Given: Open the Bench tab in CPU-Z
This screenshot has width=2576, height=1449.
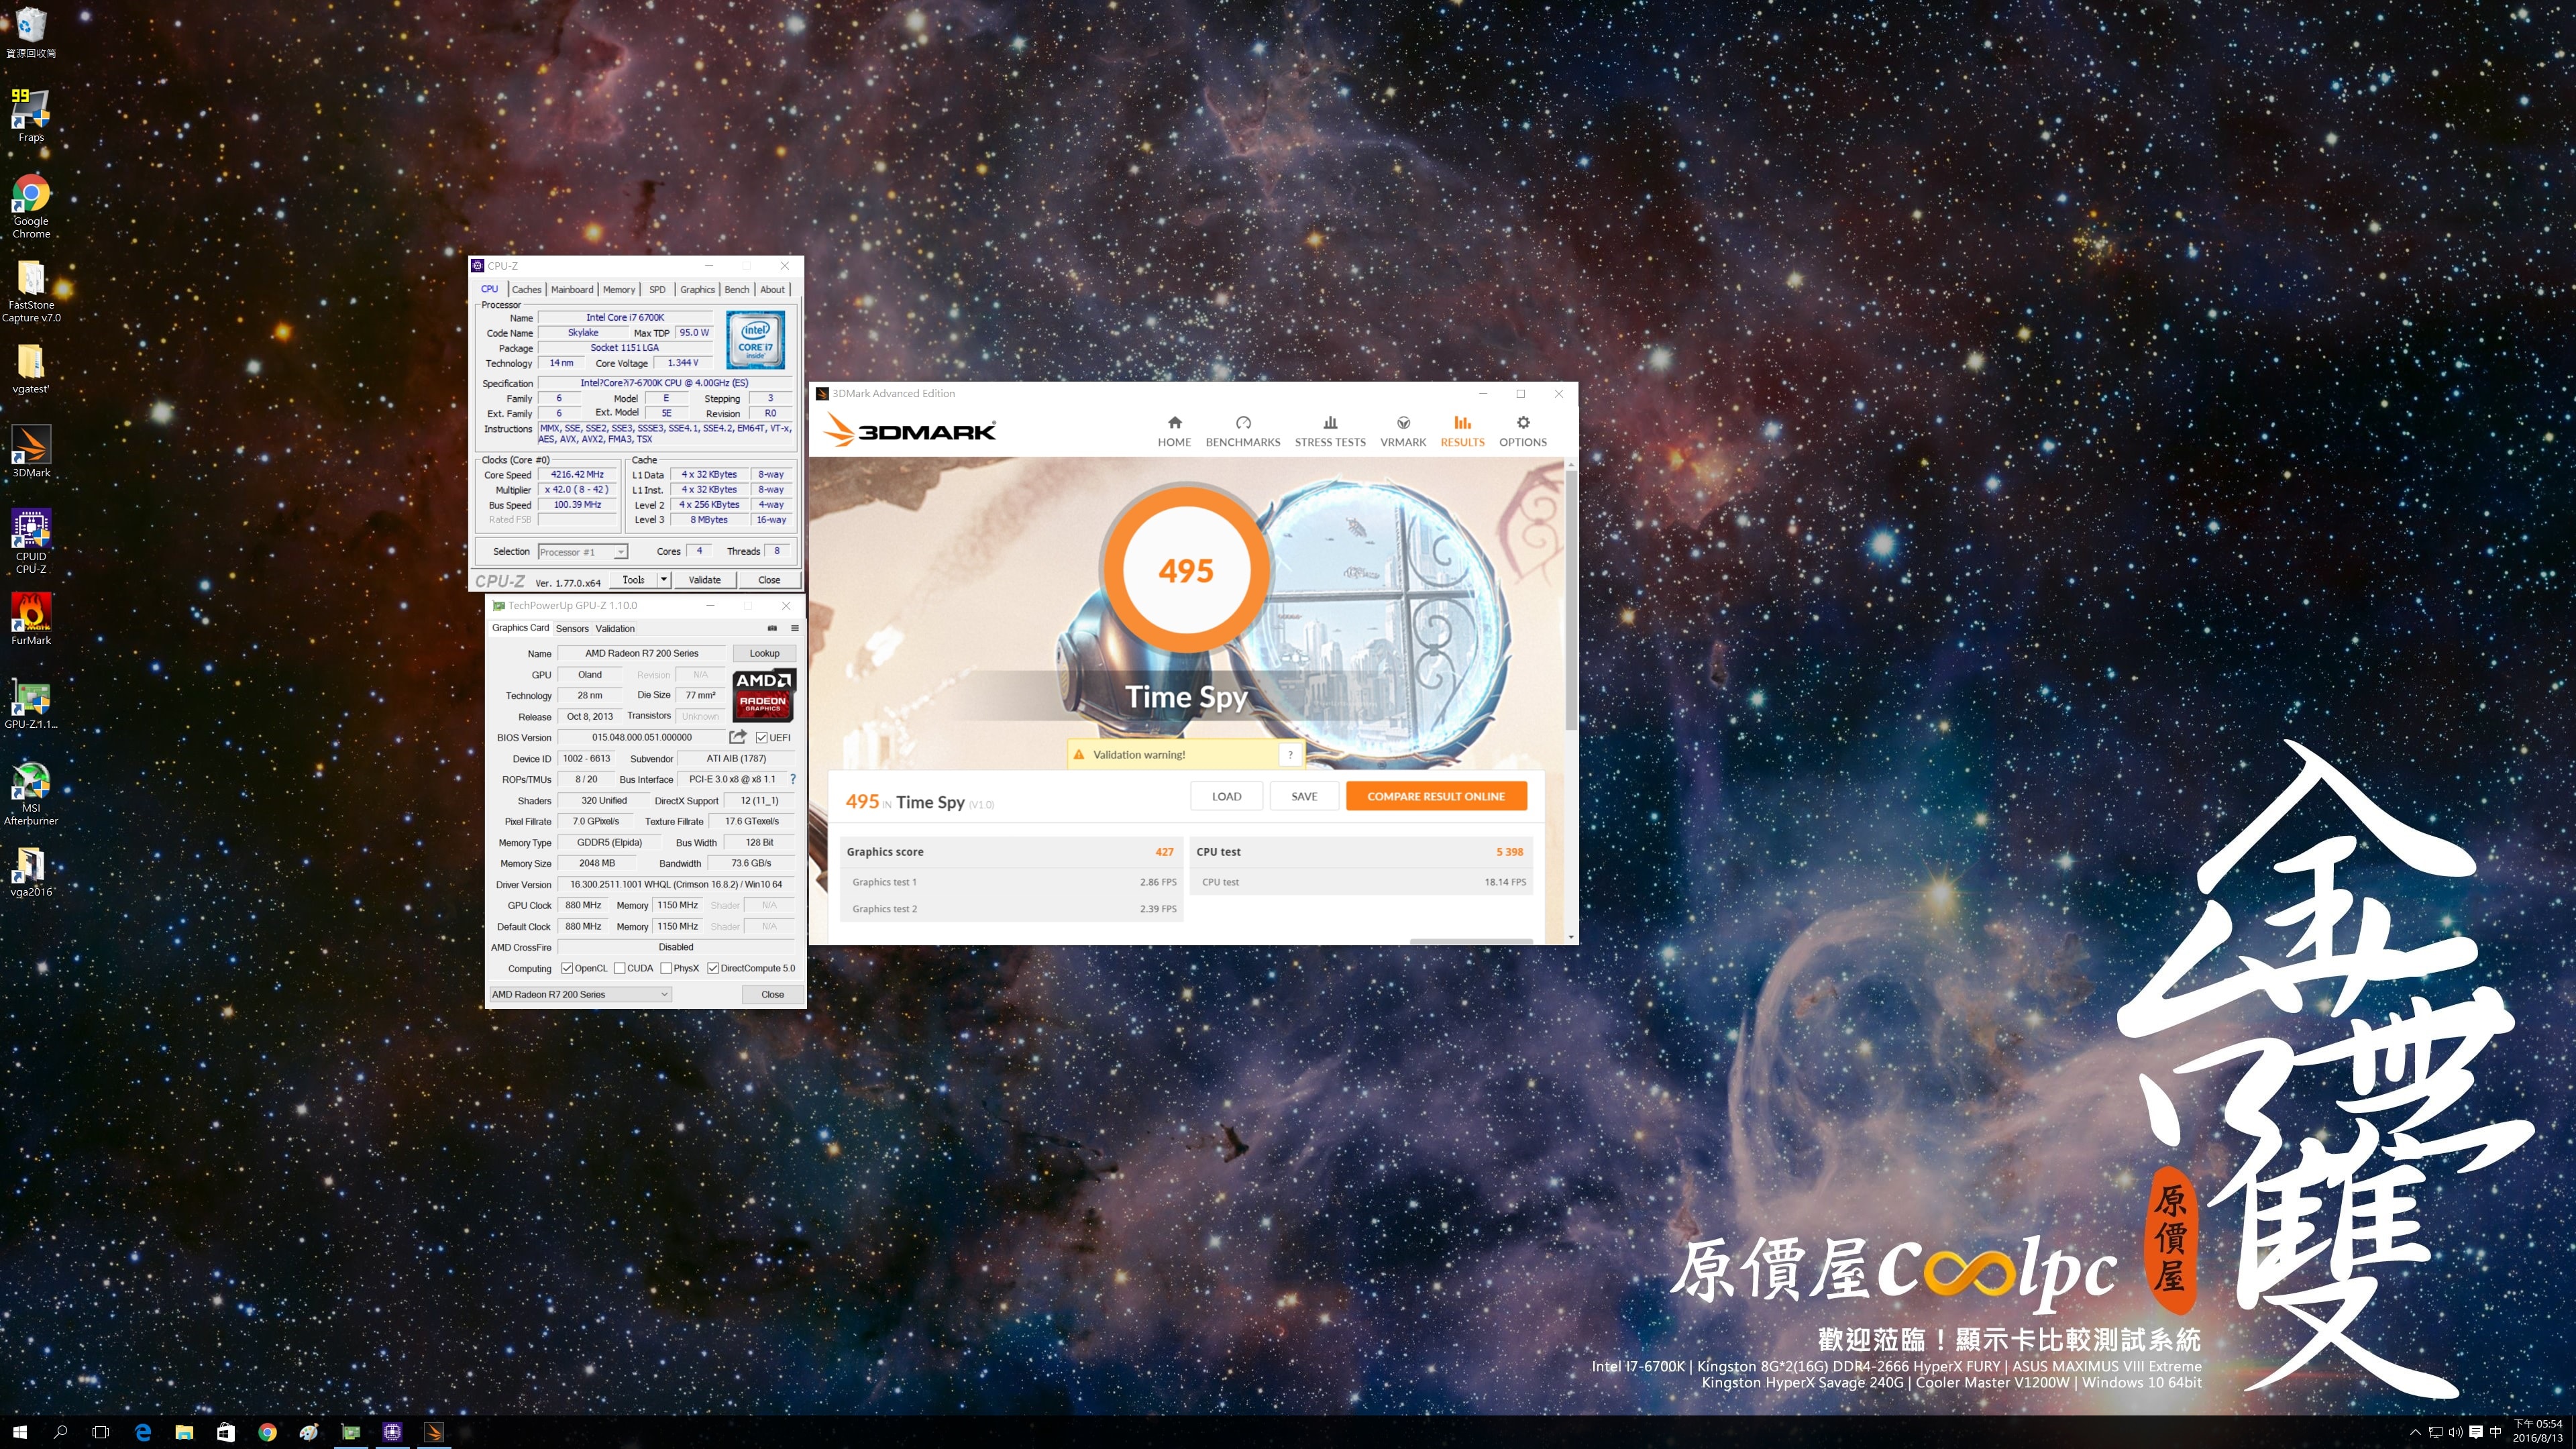Looking at the screenshot, I should click(737, 289).
